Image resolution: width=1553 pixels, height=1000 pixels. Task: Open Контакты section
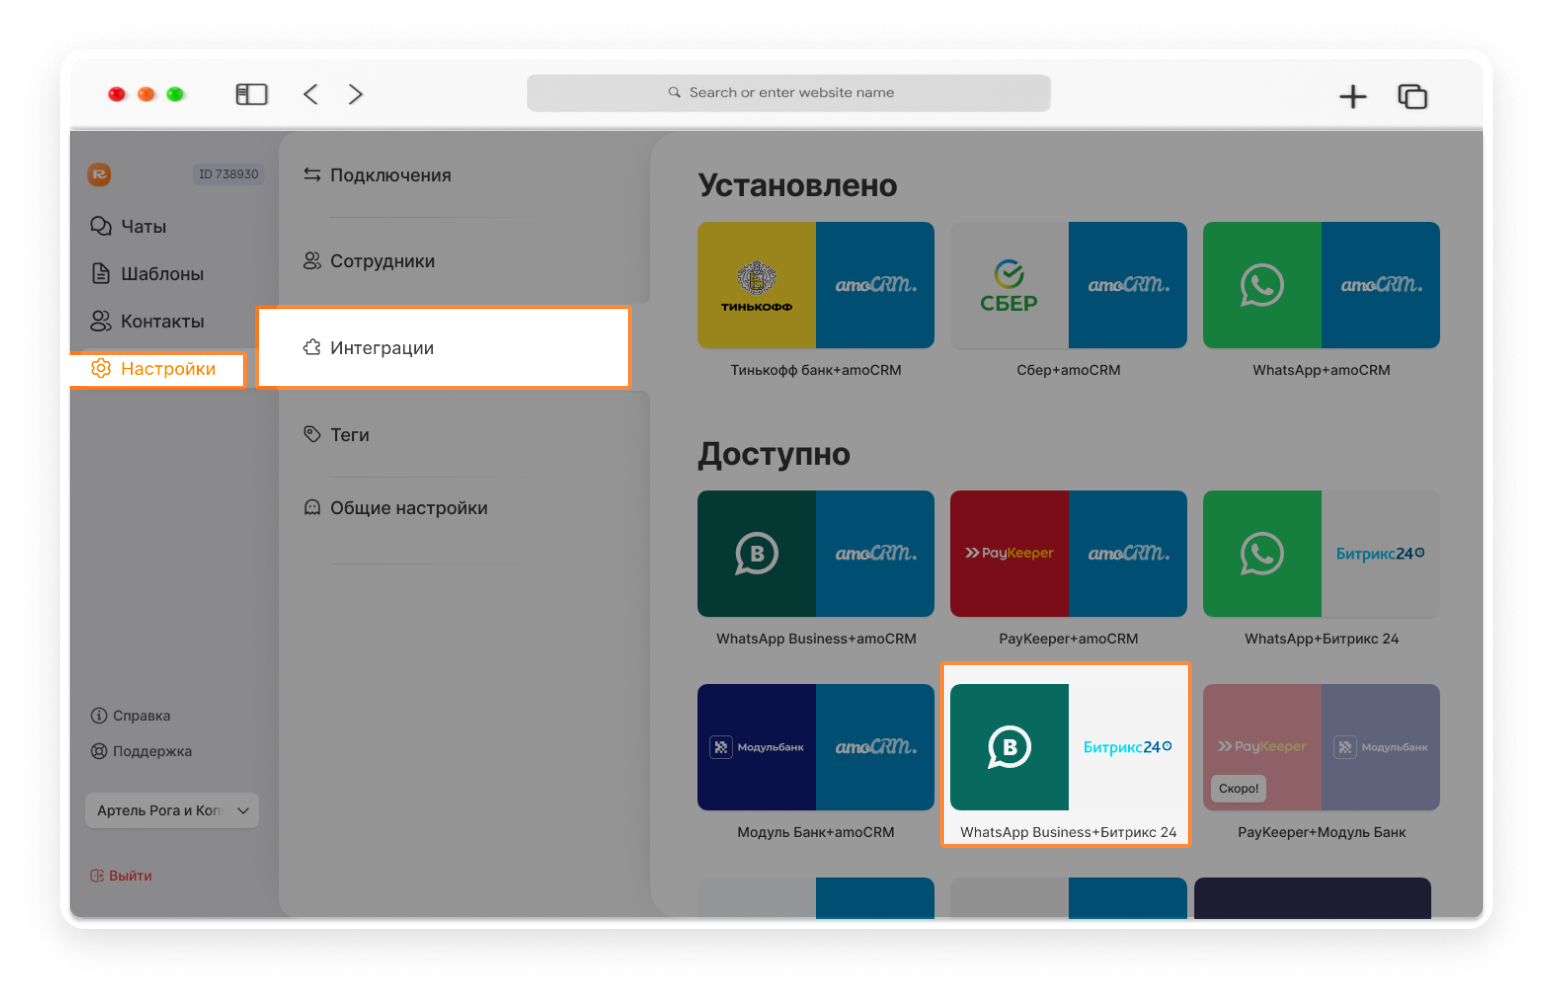[x=147, y=321]
